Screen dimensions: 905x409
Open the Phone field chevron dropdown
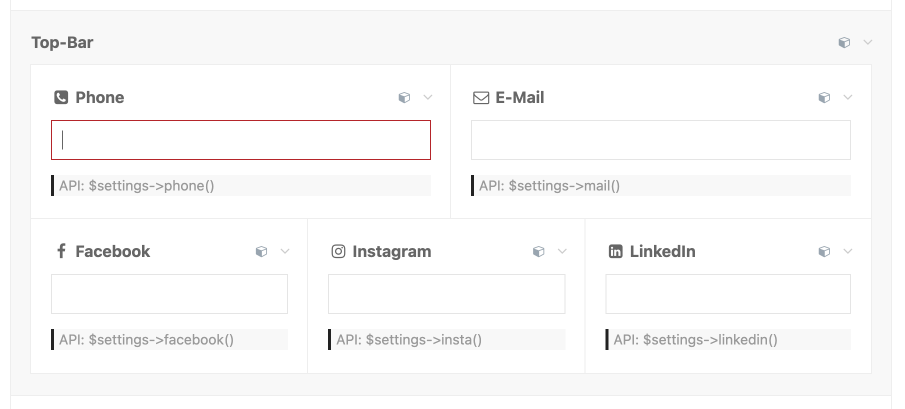pos(428,98)
